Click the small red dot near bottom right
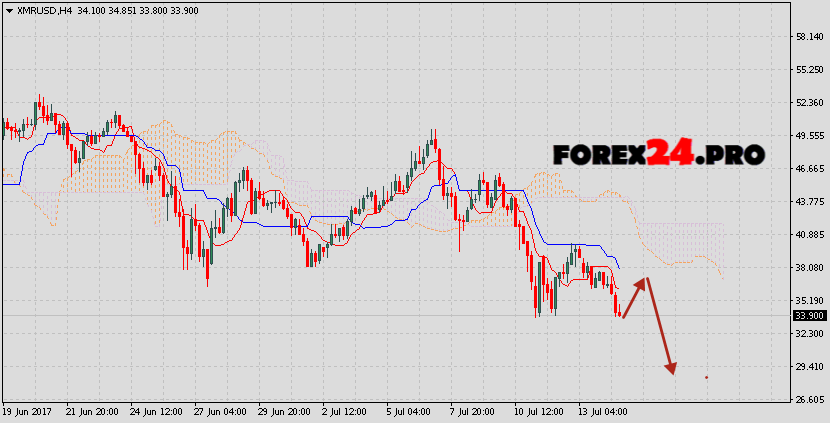 coord(706,377)
